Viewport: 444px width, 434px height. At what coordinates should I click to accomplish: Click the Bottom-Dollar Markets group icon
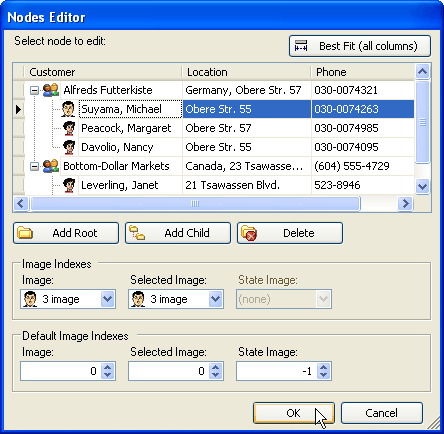click(x=51, y=166)
